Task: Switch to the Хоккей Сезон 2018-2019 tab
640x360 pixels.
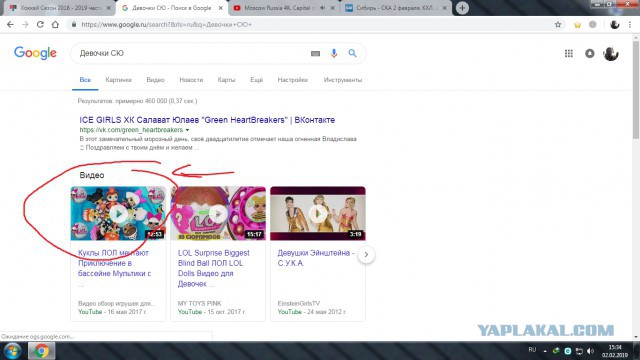Action: (61, 8)
